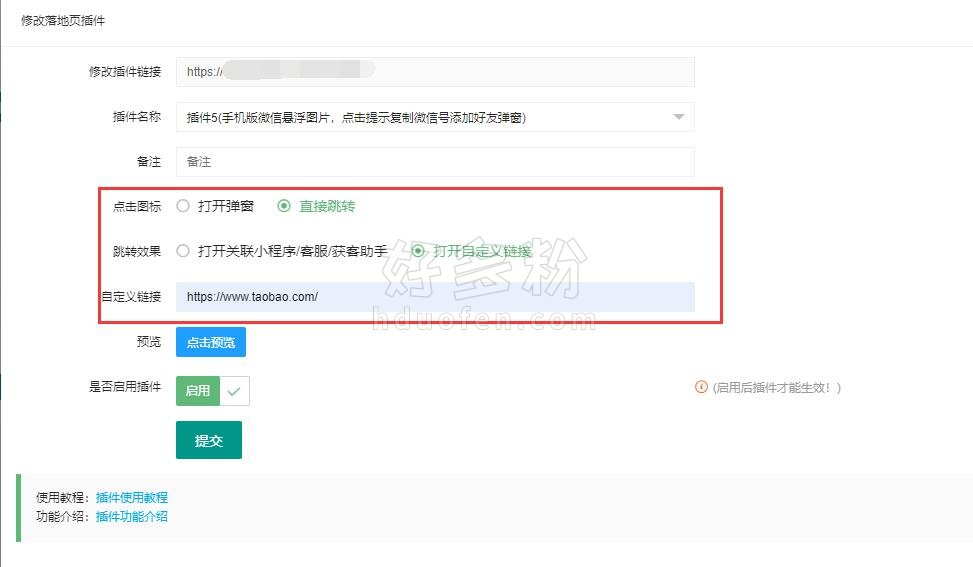Image resolution: width=973 pixels, height=567 pixels.
Task: Focus the 修改插件链接 URL field
Action: tap(435, 72)
